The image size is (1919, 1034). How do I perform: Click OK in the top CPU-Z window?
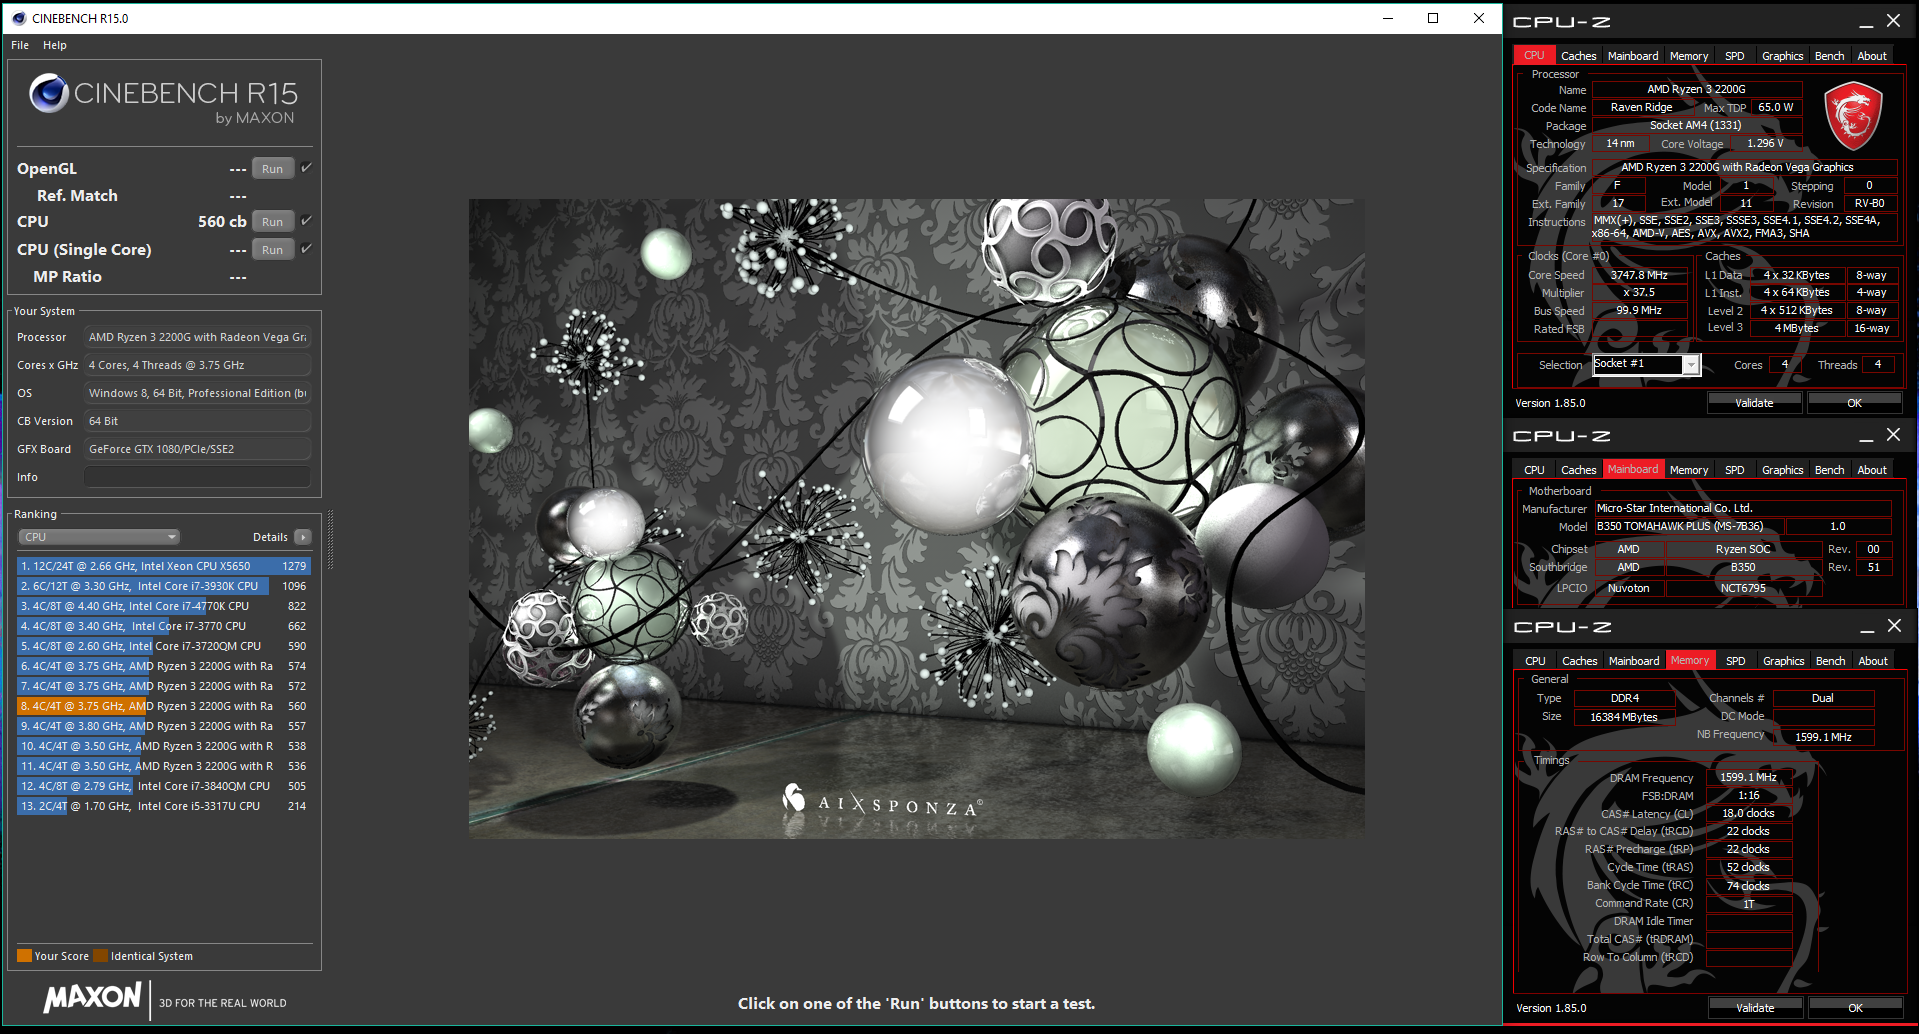[x=1854, y=403]
